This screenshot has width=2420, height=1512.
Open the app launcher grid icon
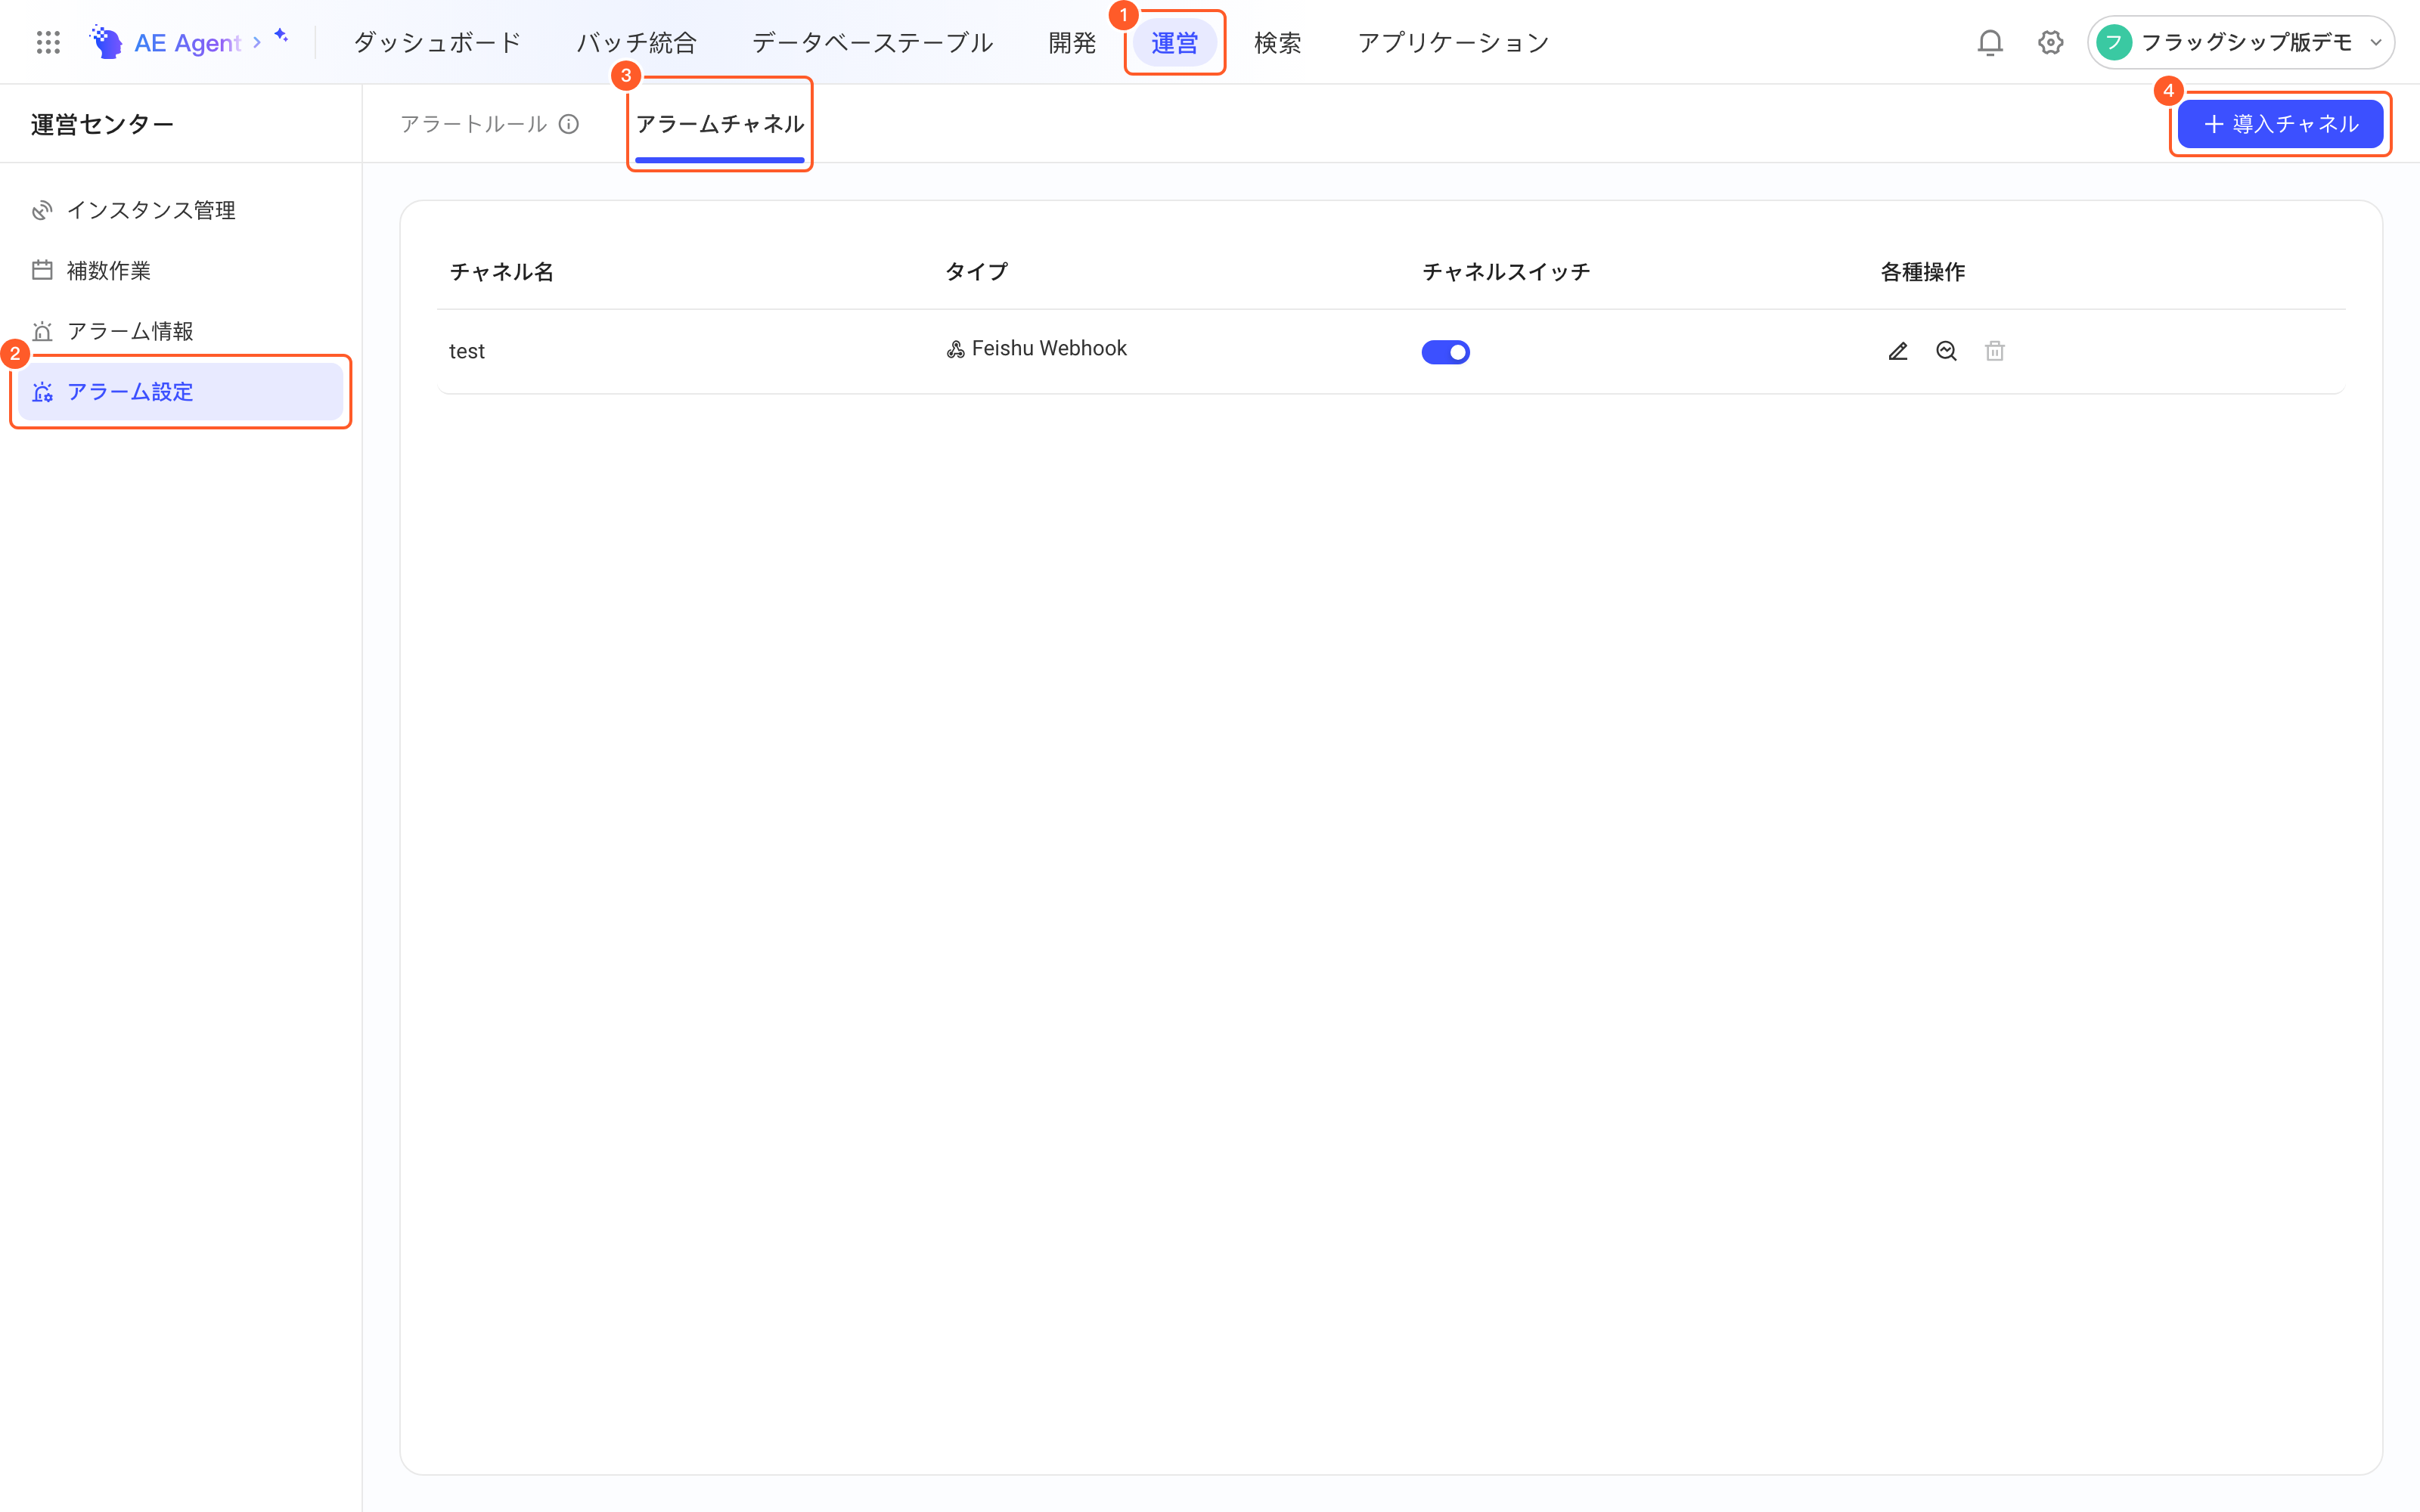[48, 42]
